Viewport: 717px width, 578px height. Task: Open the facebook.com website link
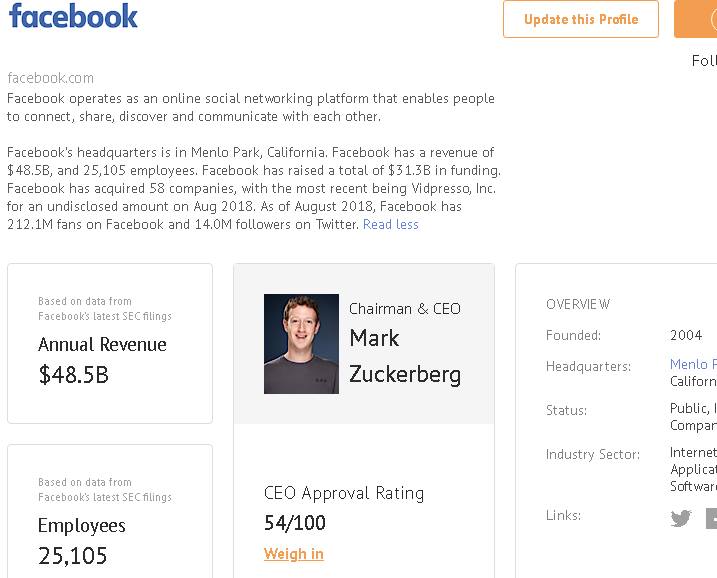(50, 78)
